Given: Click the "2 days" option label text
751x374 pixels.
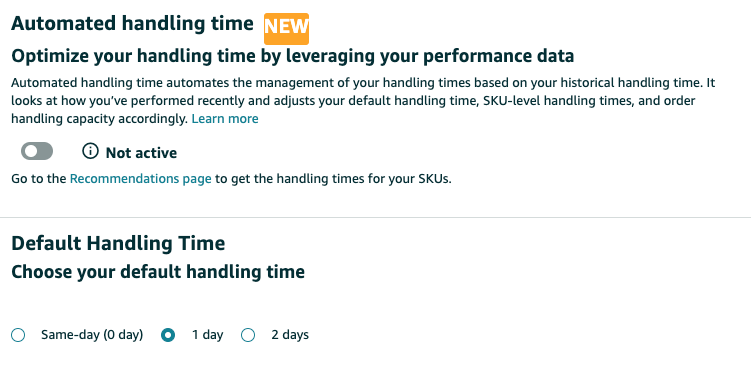Looking at the screenshot, I should pos(290,335).
